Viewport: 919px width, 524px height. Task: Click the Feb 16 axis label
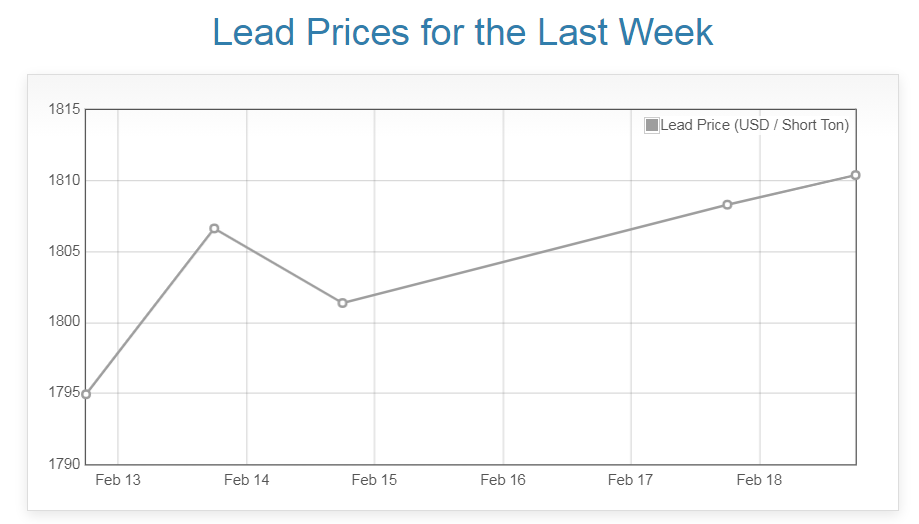click(502, 480)
